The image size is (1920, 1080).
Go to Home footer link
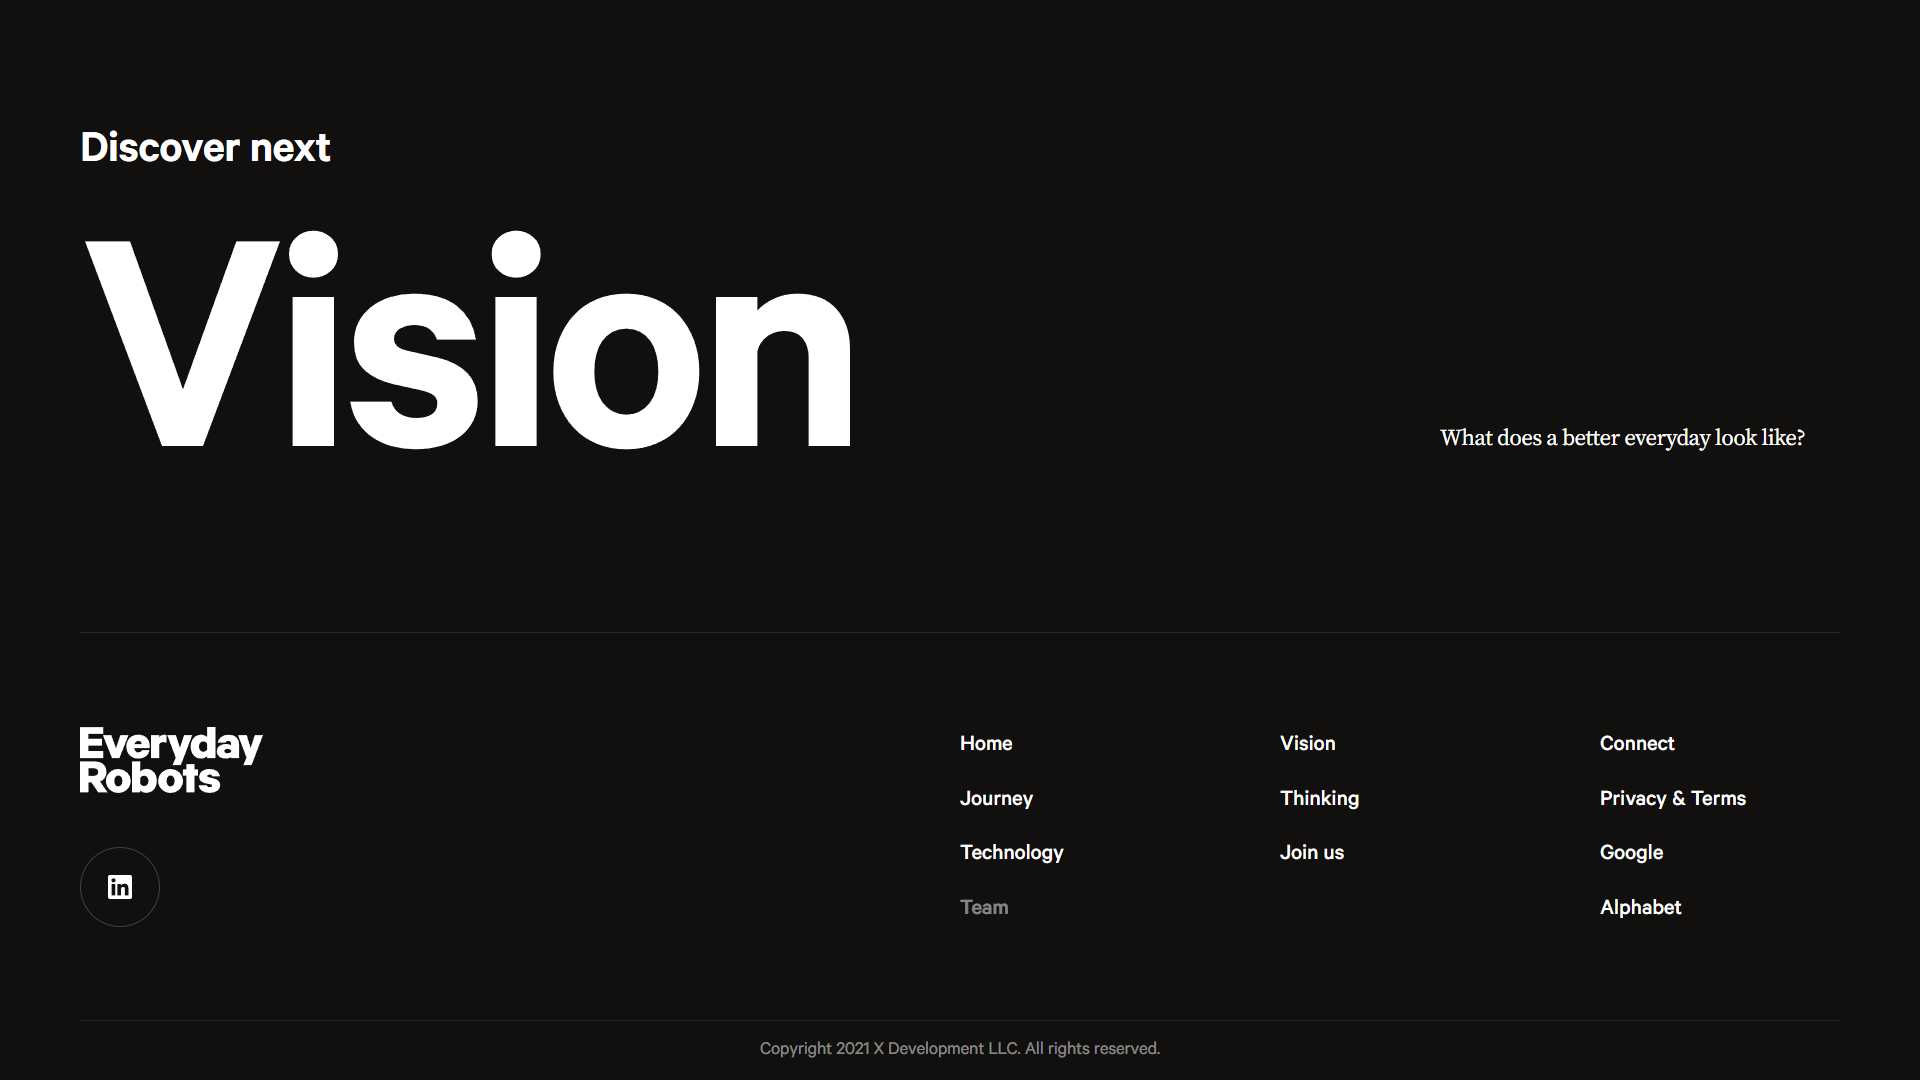click(986, 743)
